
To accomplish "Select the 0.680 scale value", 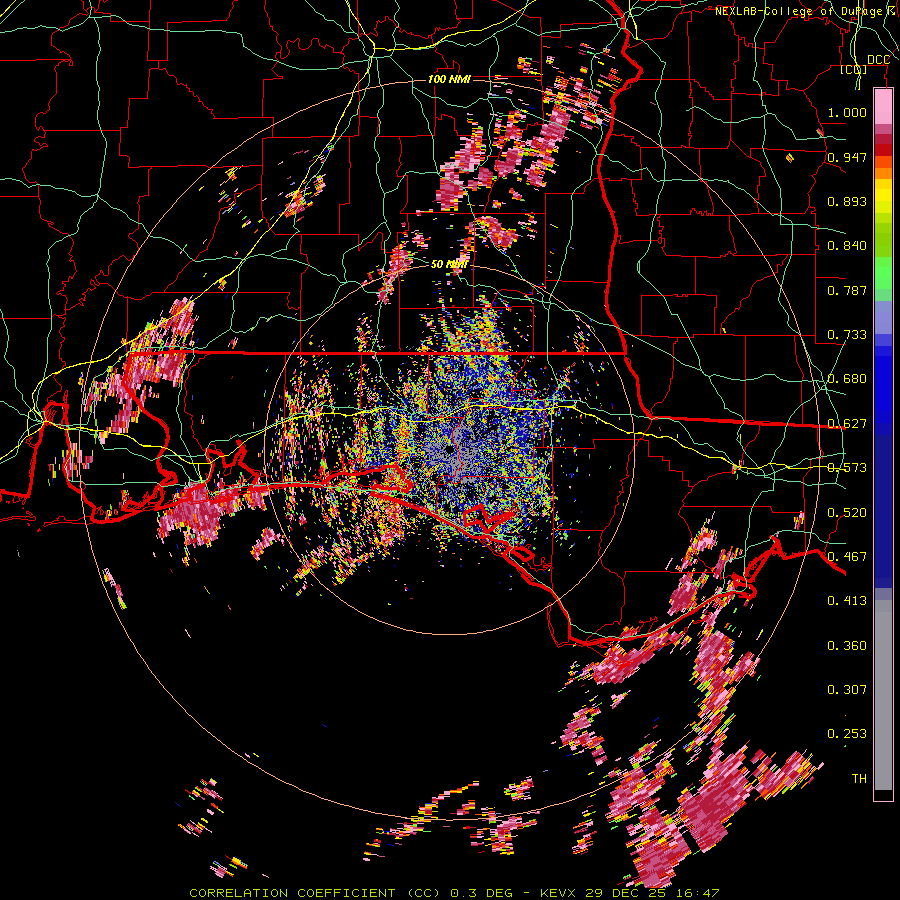I will pyautogui.click(x=847, y=379).
